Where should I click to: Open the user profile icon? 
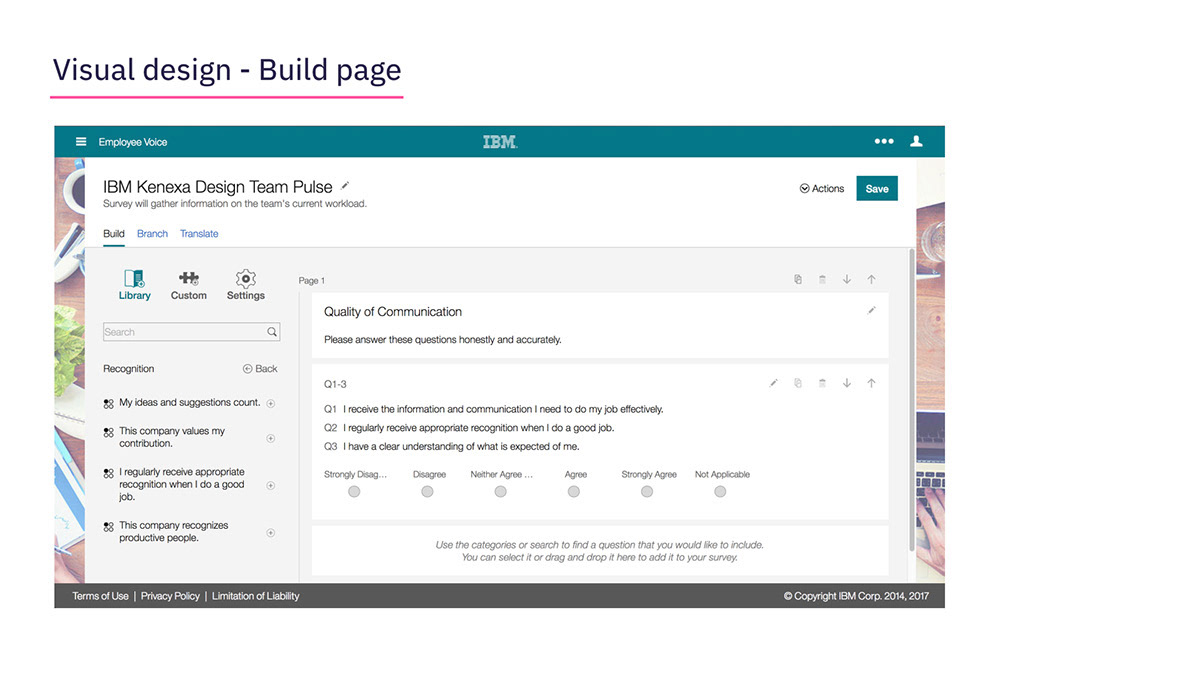tap(916, 142)
